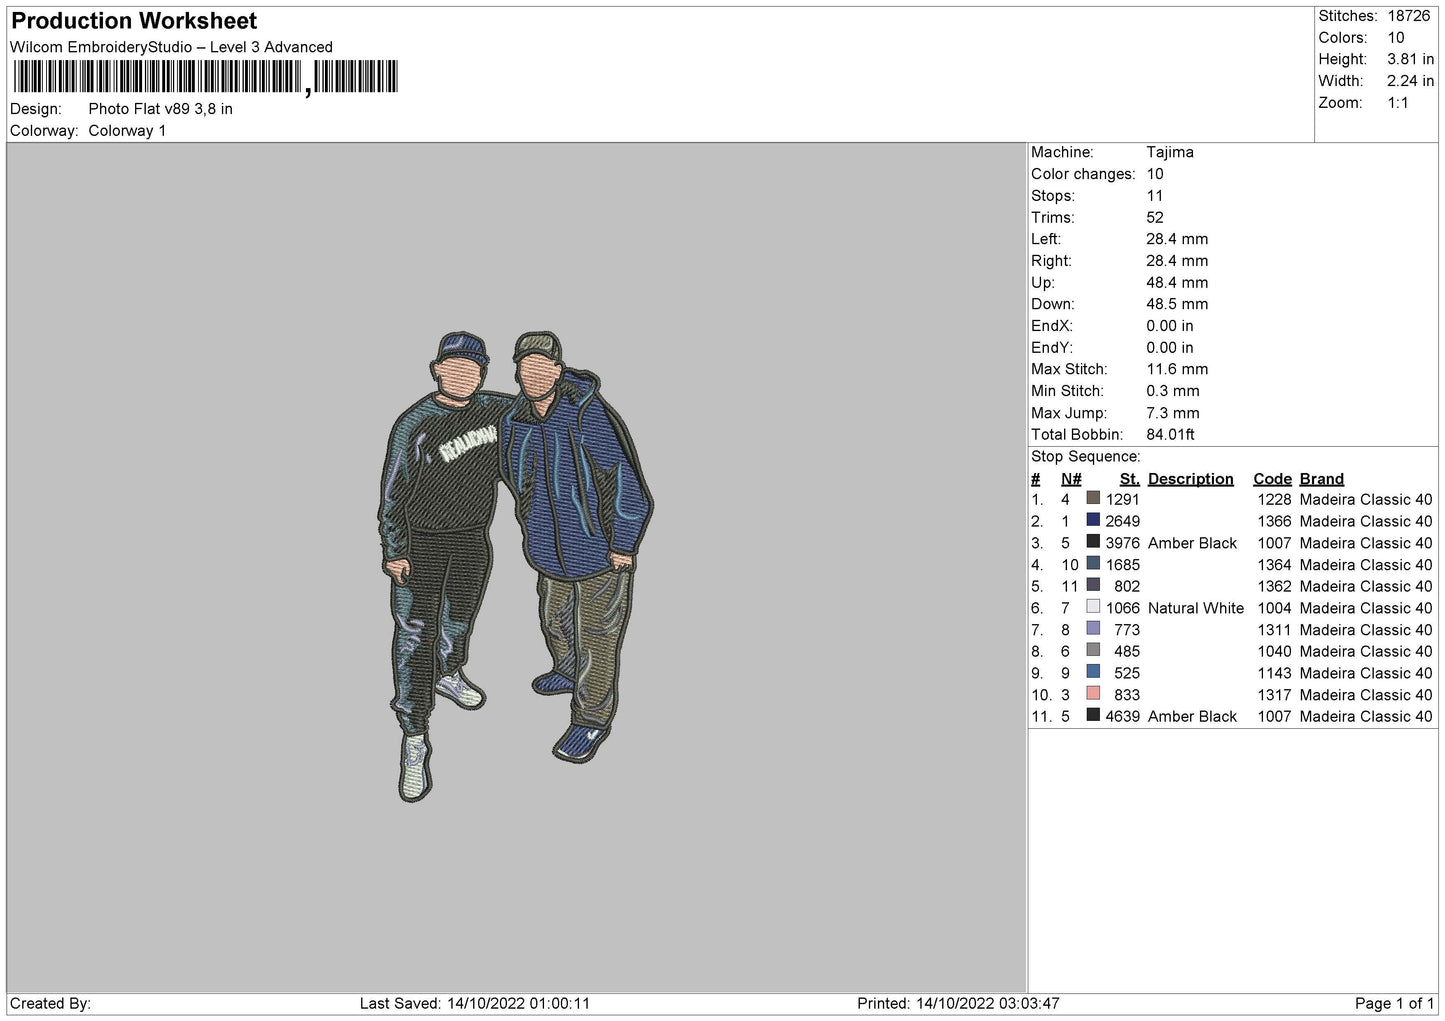Click the Max Stitch value '11.6 mm'
This screenshot has height=1021, width=1445.
(1177, 369)
